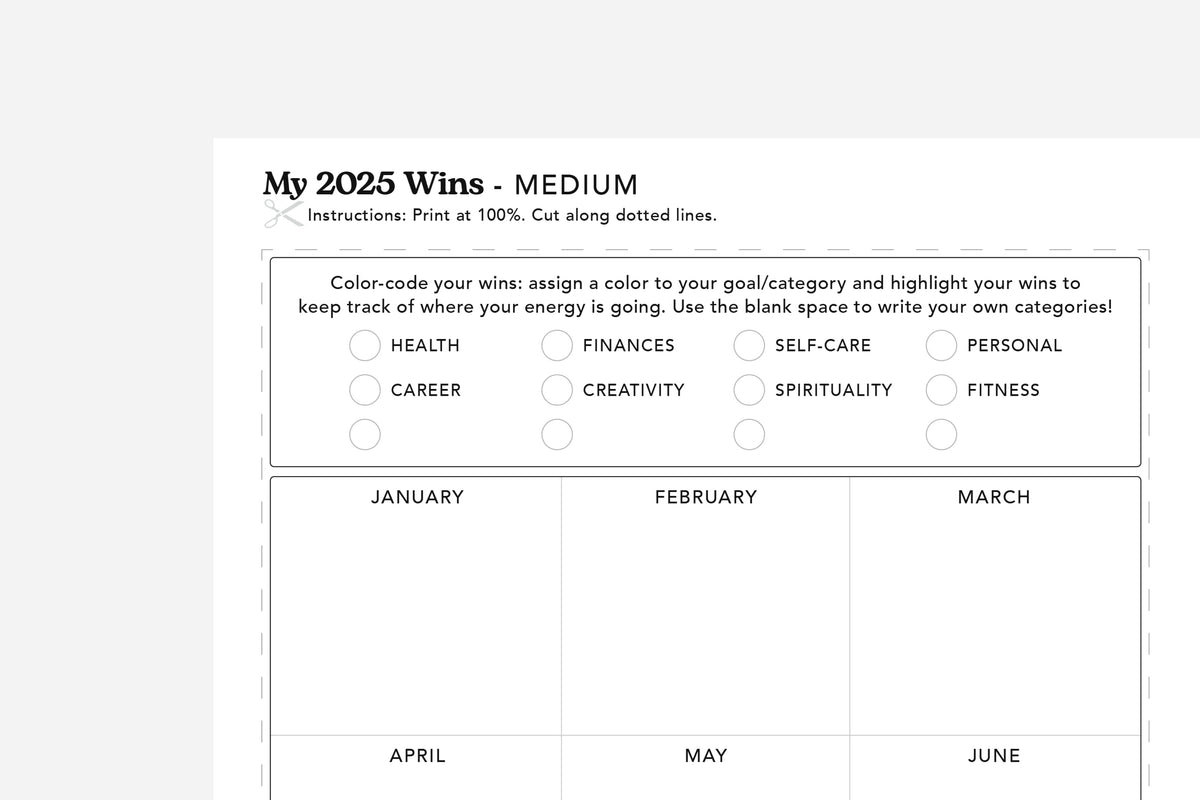1200x800 pixels.
Task: Click the MAY month heading
Action: [x=706, y=756]
